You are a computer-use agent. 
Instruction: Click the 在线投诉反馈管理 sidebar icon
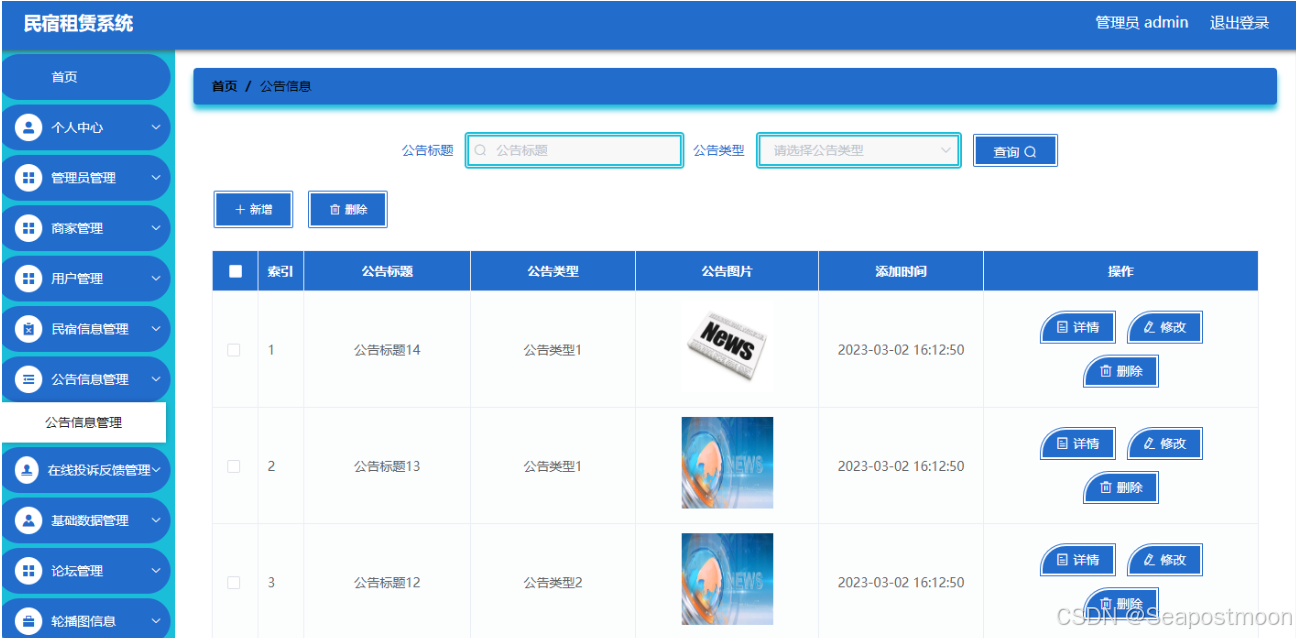26,469
